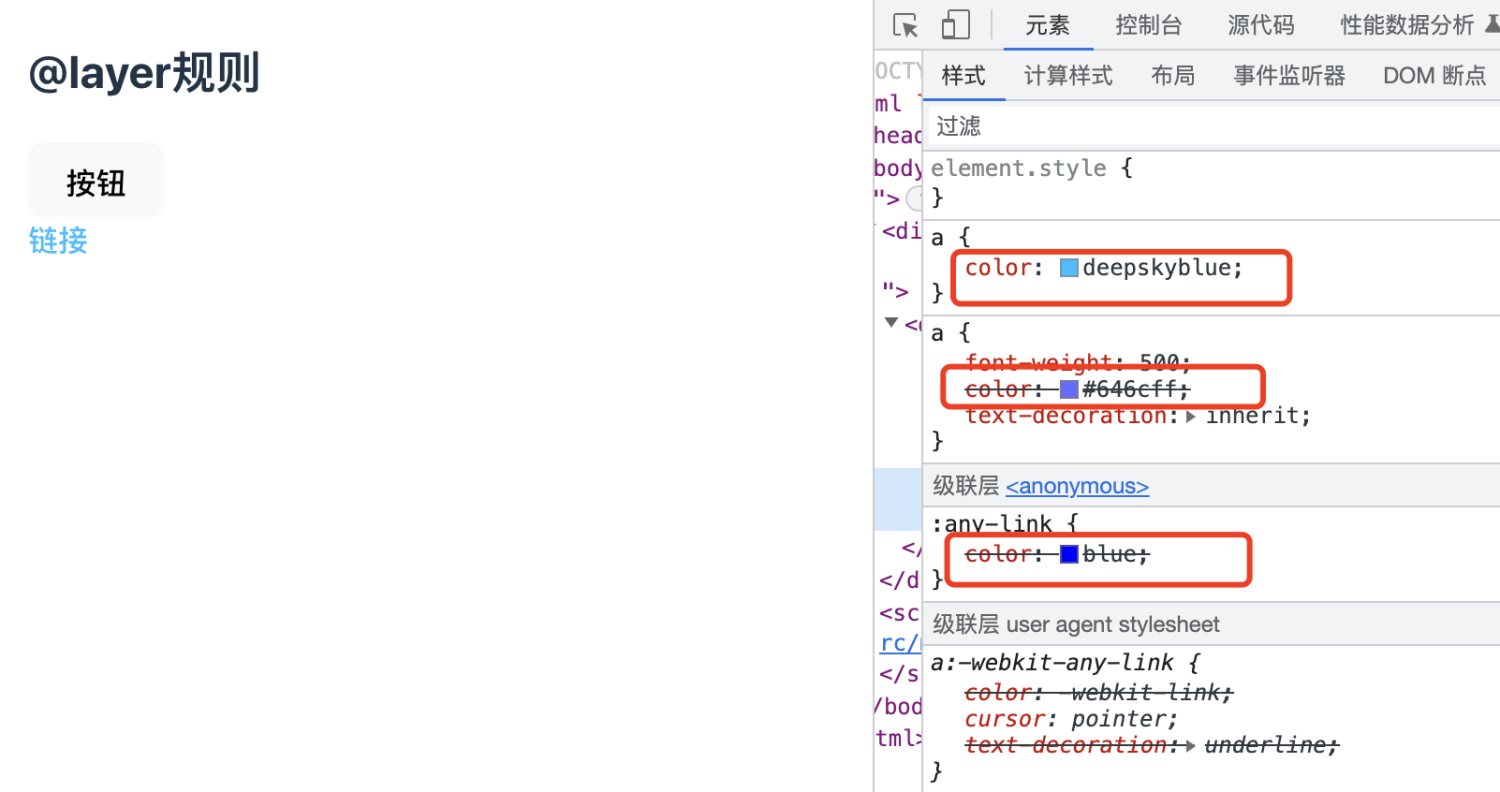Open the 计算样式 sub-tab
This screenshot has width=1500, height=792.
(1068, 76)
